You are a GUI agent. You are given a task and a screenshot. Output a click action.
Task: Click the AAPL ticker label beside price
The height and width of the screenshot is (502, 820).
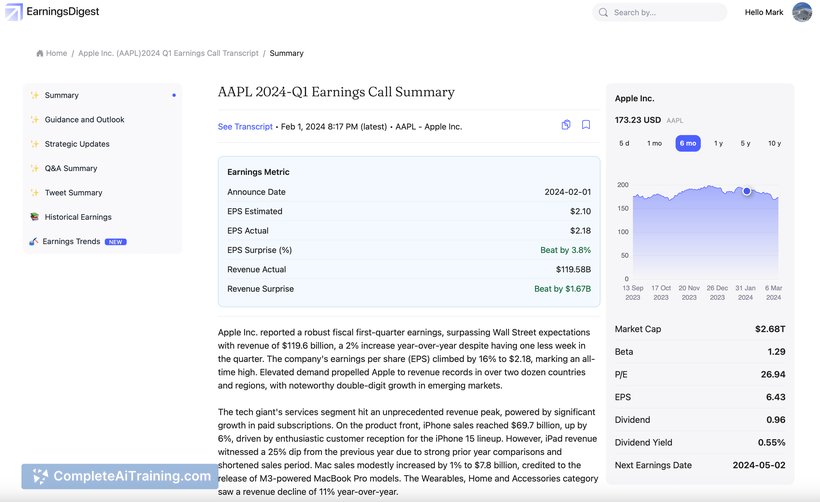pos(675,120)
